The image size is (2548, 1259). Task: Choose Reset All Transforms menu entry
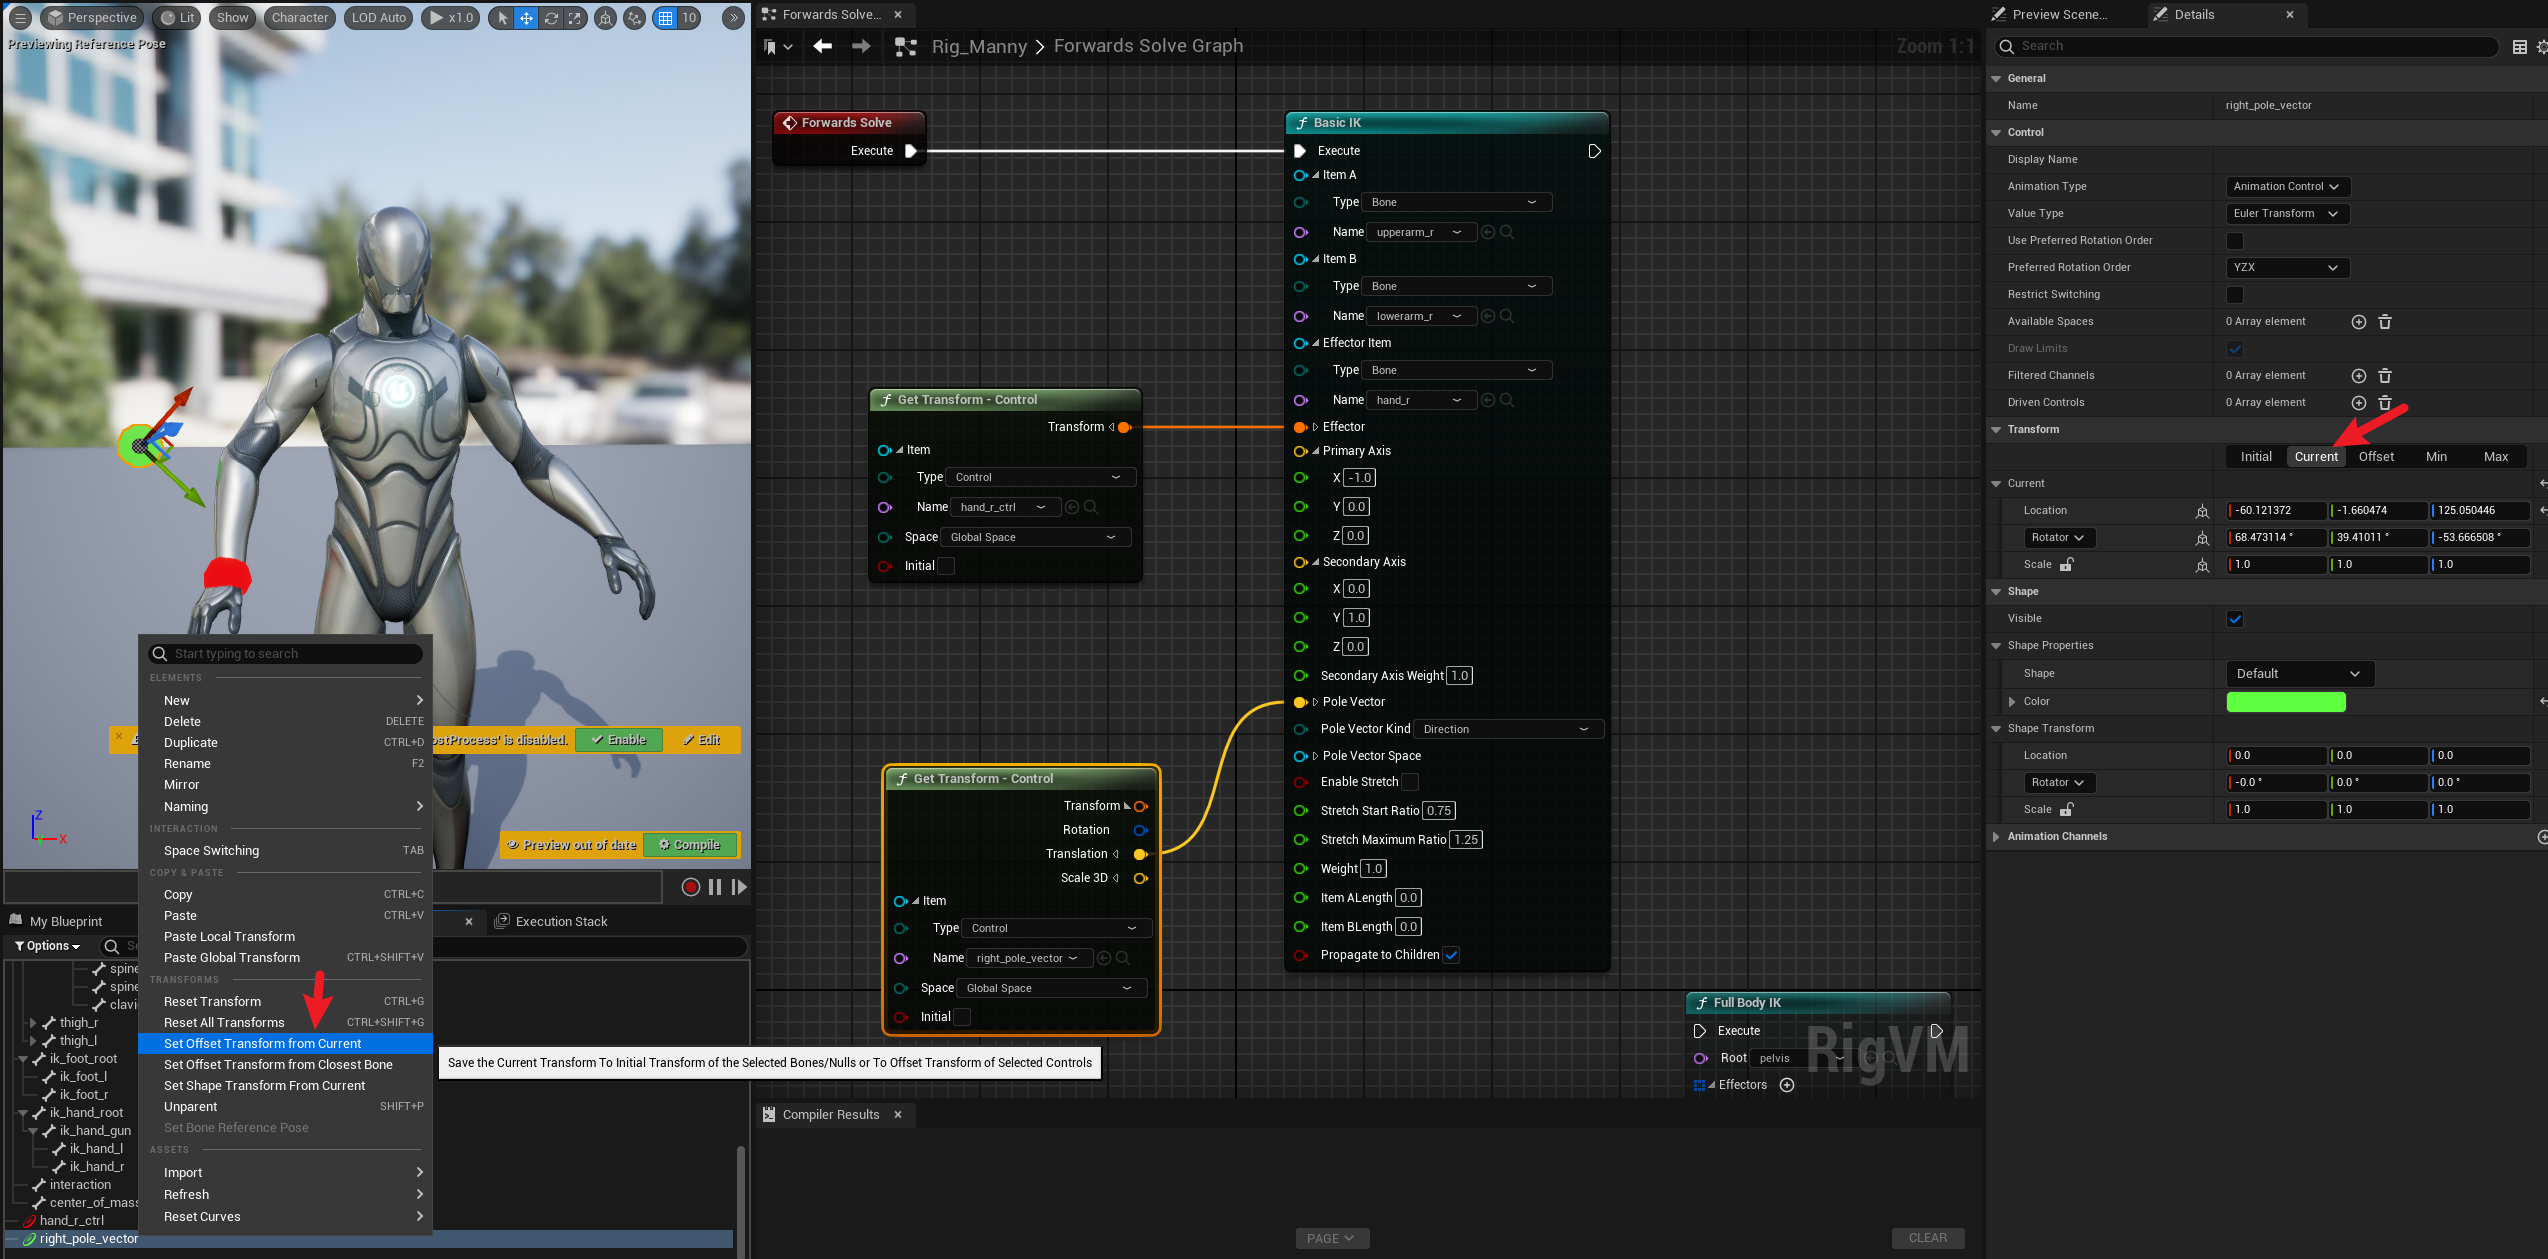[285, 1023]
